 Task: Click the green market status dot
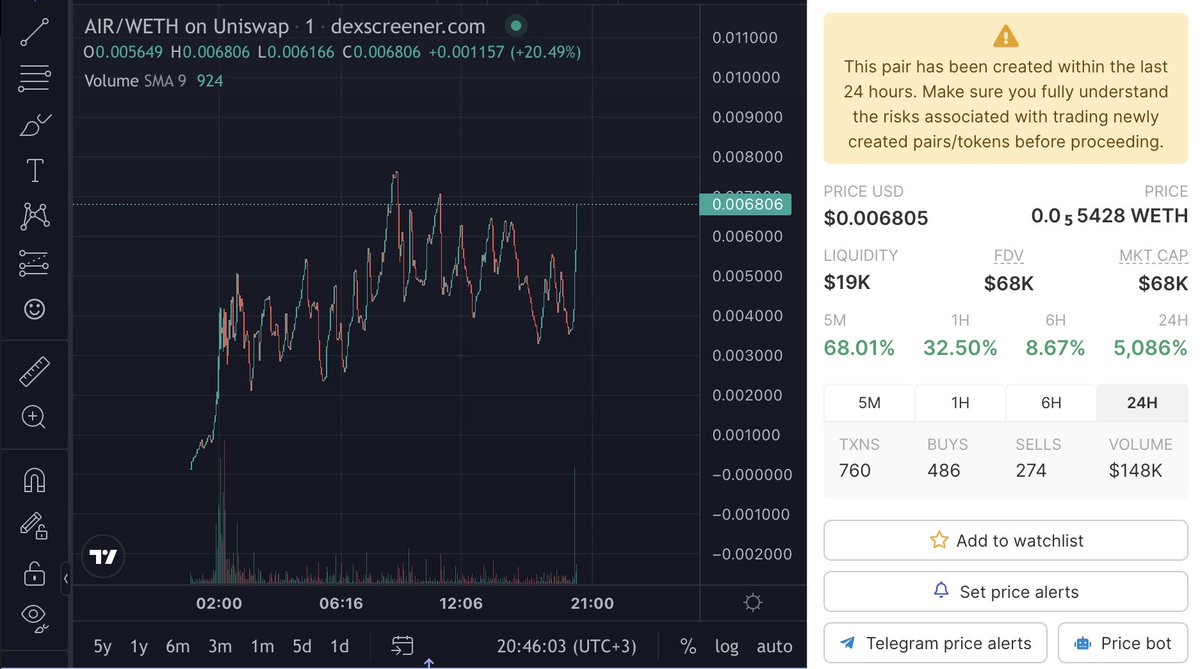(515, 25)
